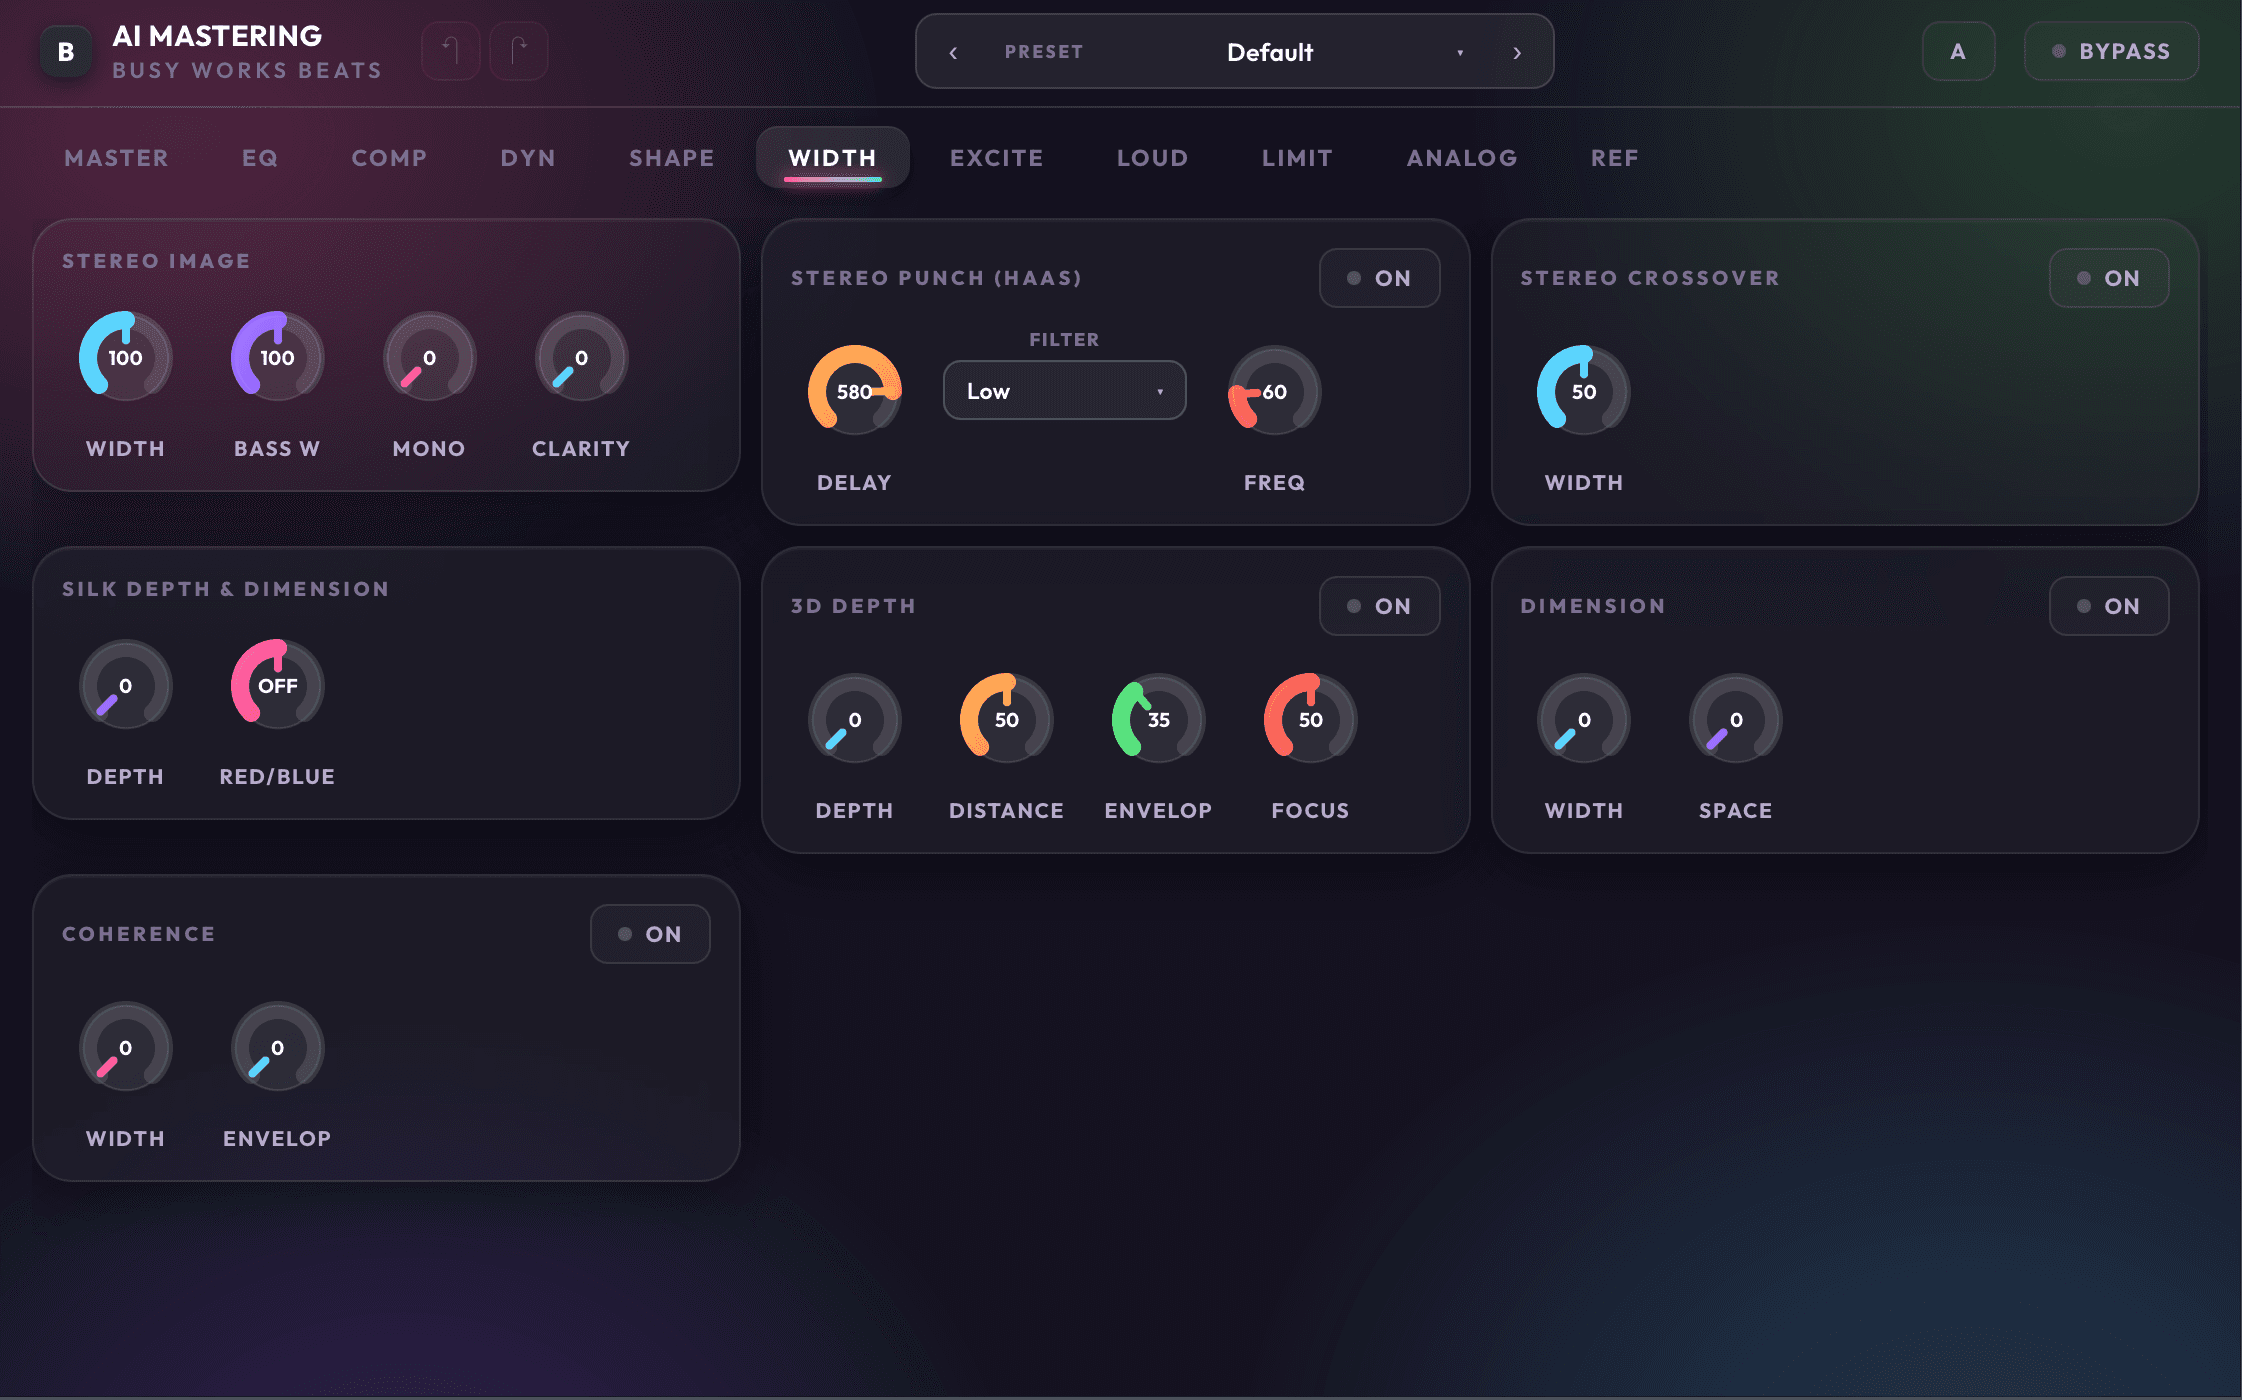Click the Stereo Crossover Width knob
This screenshot has width=2242, height=1400.
pyautogui.click(x=1584, y=391)
